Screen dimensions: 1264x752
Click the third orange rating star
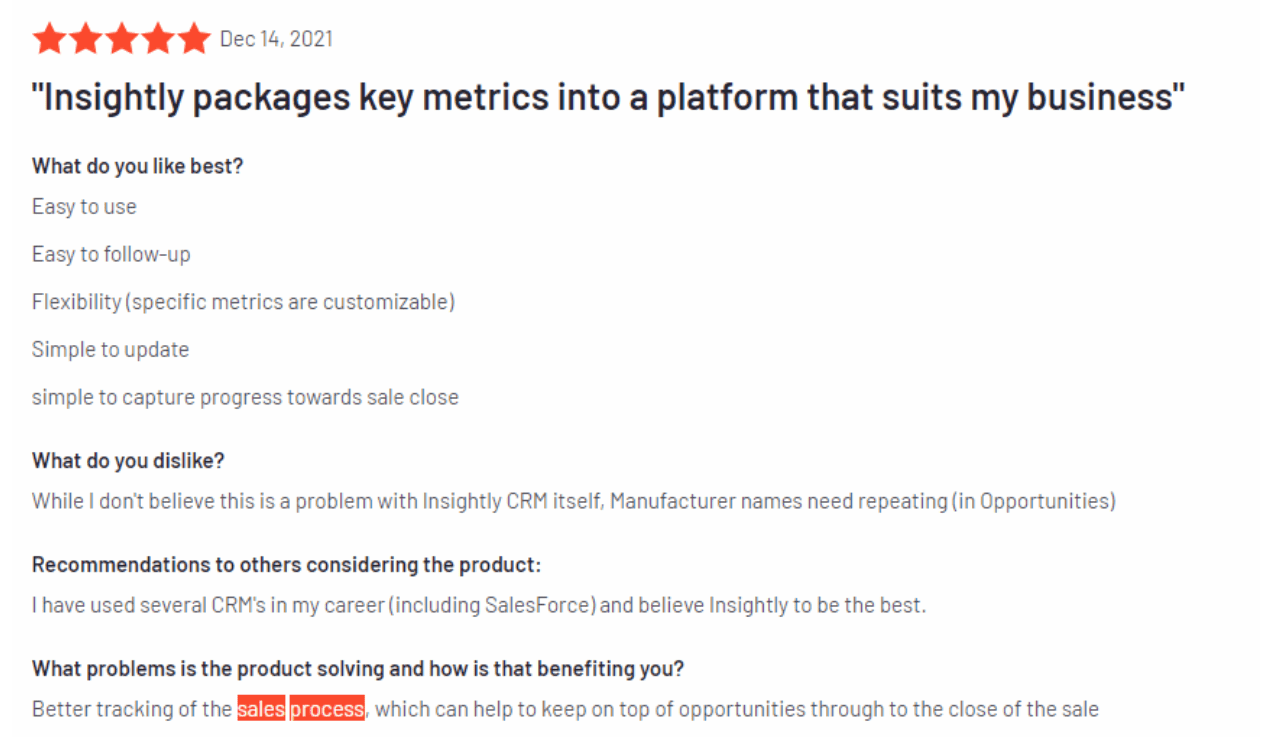point(122,39)
